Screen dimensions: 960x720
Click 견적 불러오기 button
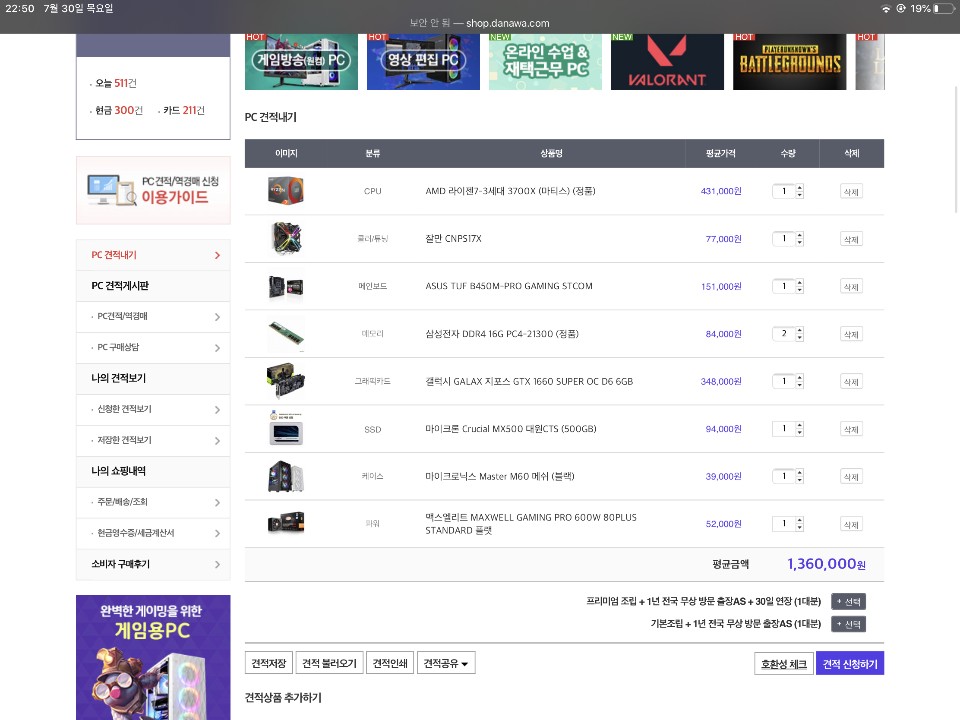pos(329,663)
